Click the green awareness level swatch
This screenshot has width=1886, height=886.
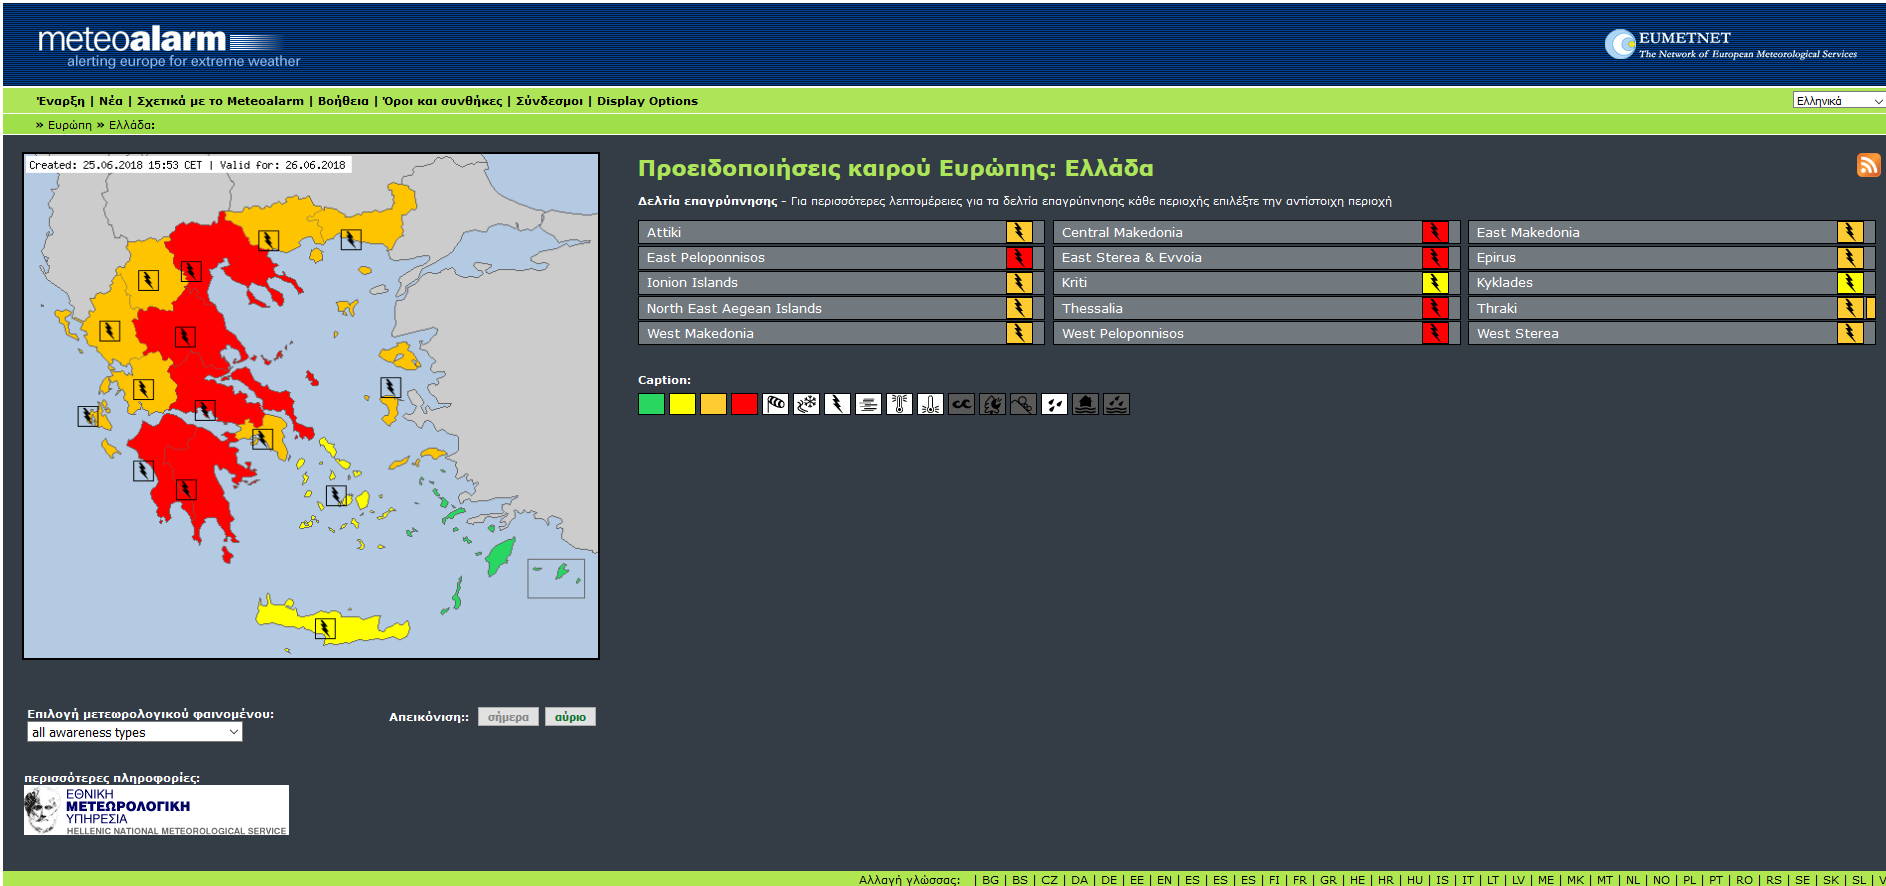[651, 404]
